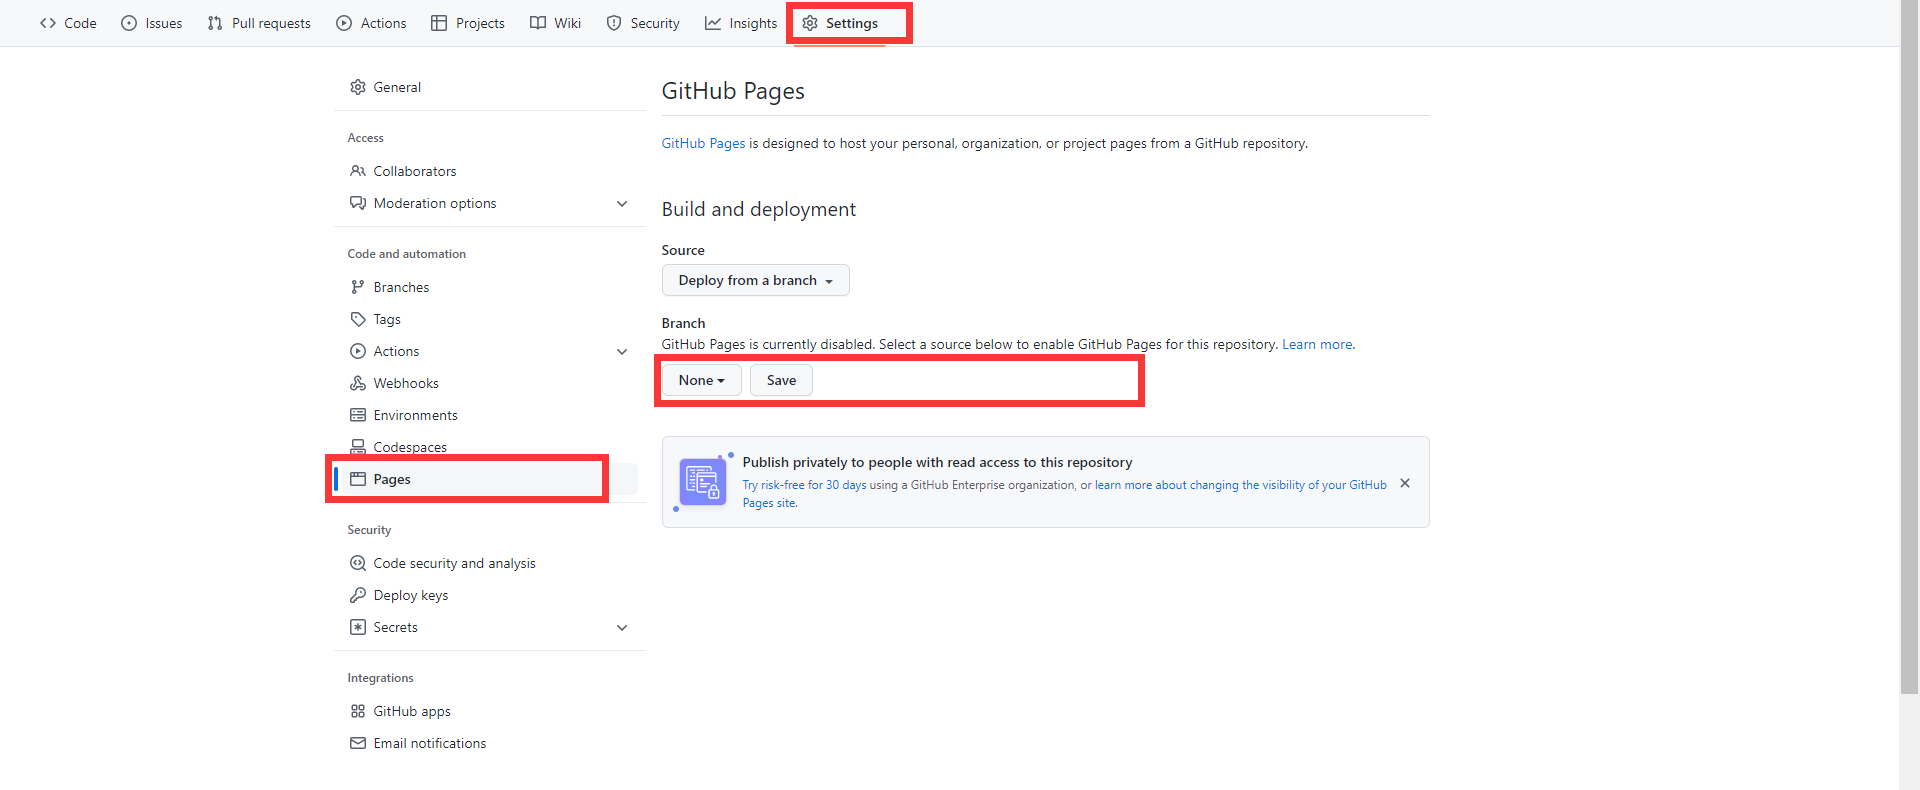Select the Settings tab
This screenshot has height=790, width=1920.
click(841, 23)
